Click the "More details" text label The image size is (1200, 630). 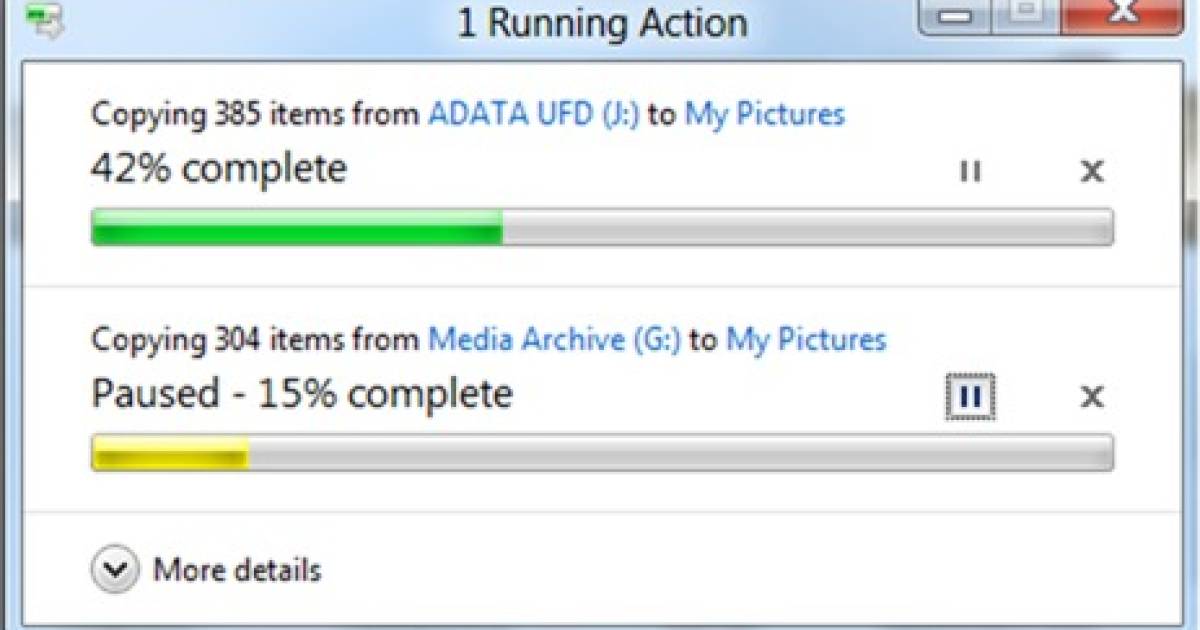coord(237,571)
